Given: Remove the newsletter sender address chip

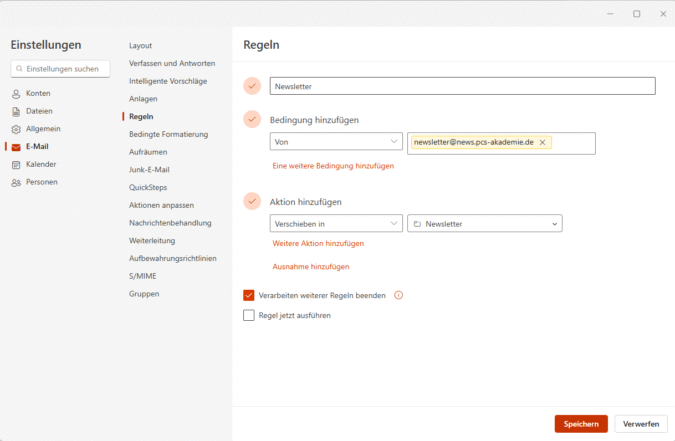Looking at the screenshot, I should 543,143.
